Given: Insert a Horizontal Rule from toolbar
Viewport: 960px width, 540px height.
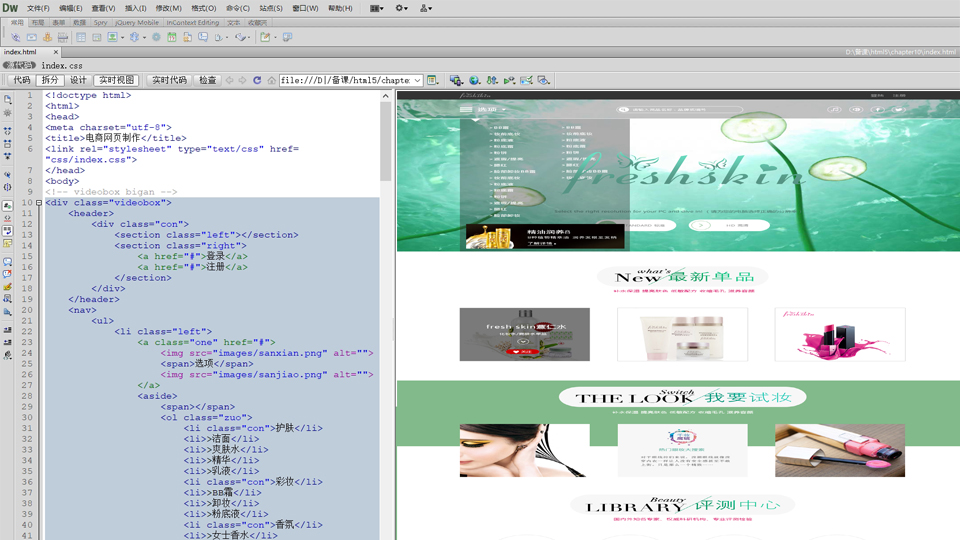Looking at the screenshot, I should pyautogui.click(x=62, y=37).
